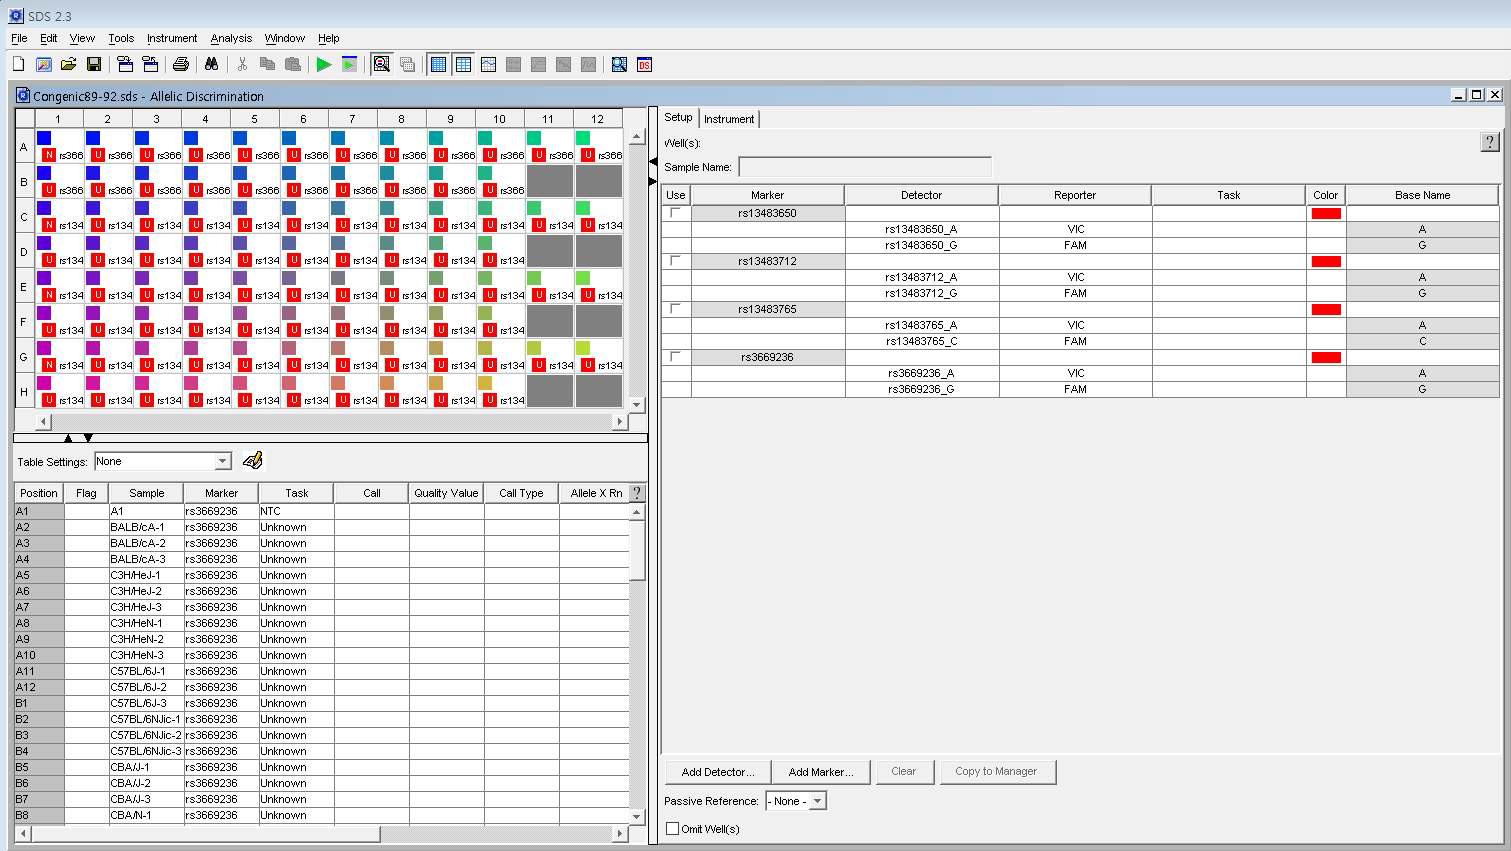Click the DS icon at toolbar end
1511x851 pixels.
pyautogui.click(x=644, y=64)
